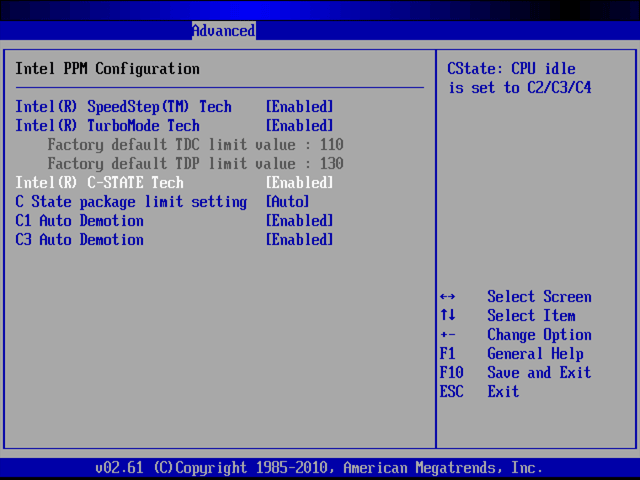Click Change Option help label
The image size is (640, 480).
click(539, 335)
